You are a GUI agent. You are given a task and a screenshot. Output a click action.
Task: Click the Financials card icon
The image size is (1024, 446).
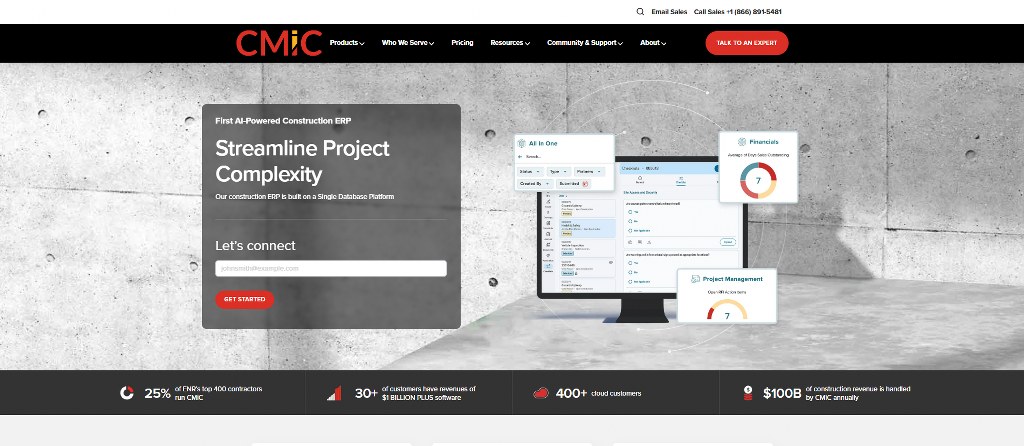coord(742,142)
